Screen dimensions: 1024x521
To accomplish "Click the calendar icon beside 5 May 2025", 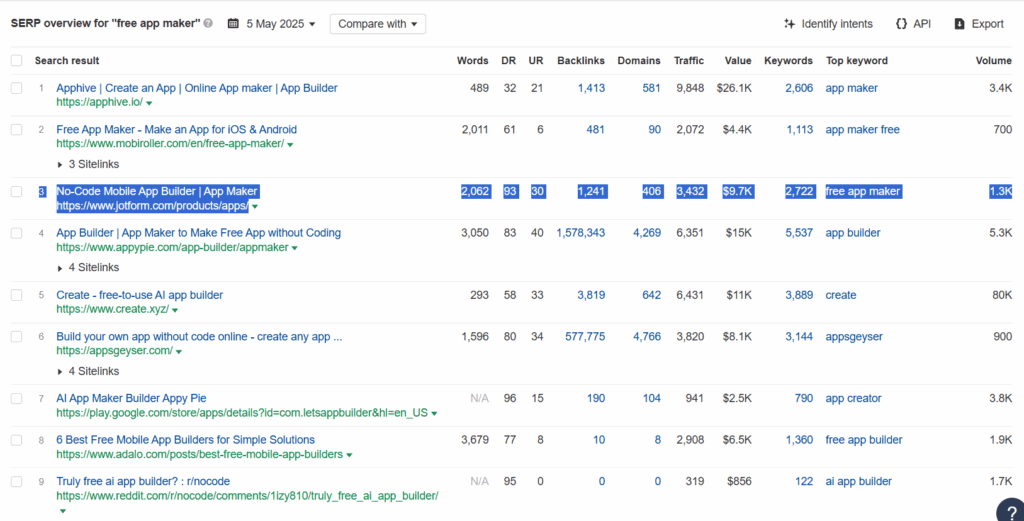I will 233,24.
